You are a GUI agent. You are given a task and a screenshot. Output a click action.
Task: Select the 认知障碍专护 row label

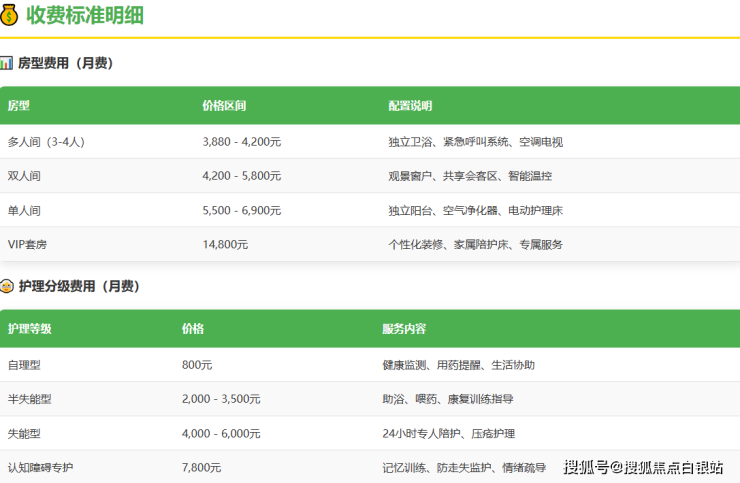pyautogui.click(x=40, y=467)
